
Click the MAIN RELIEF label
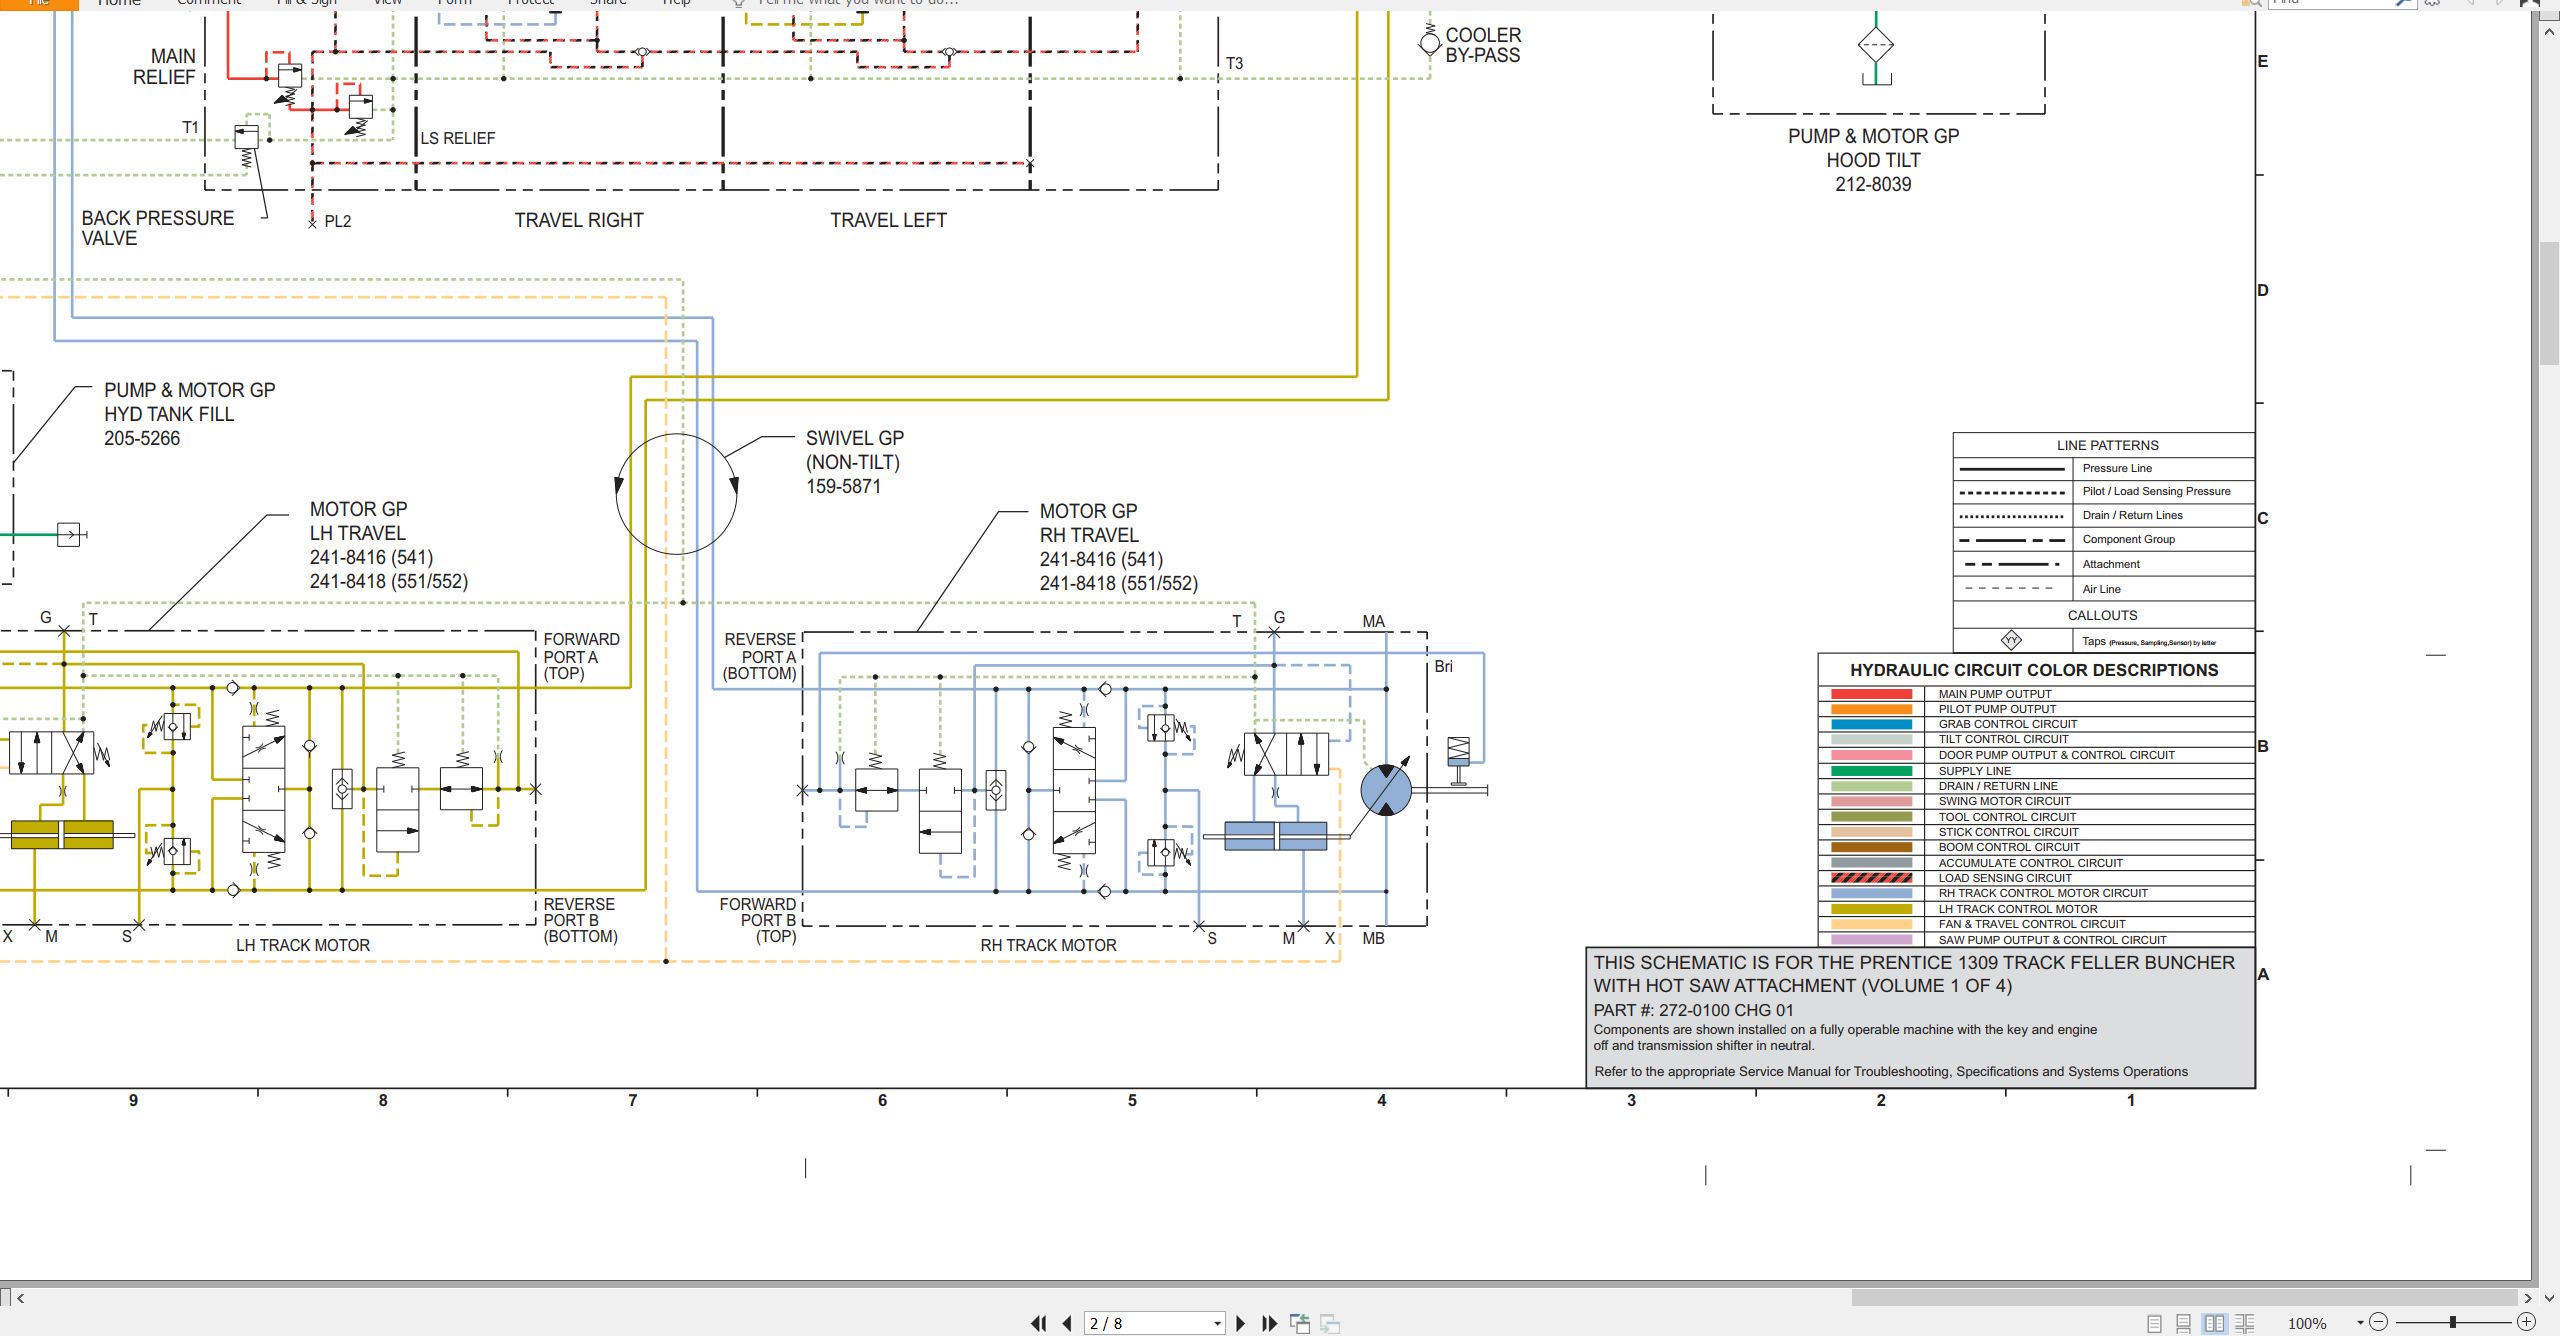(164, 67)
